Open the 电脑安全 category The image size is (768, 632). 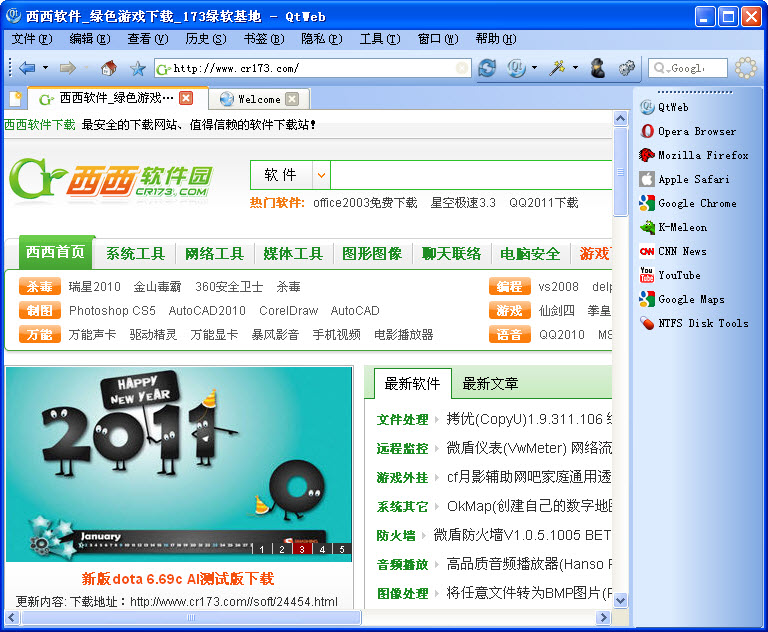pos(530,254)
